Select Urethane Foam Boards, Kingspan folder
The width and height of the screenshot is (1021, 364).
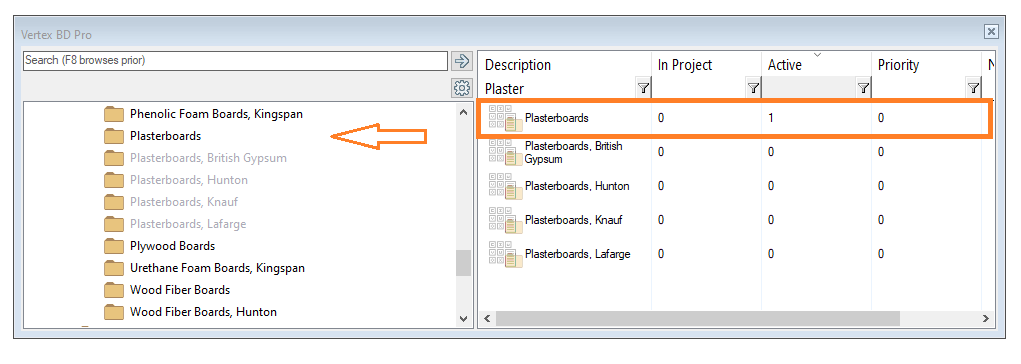click(217, 268)
